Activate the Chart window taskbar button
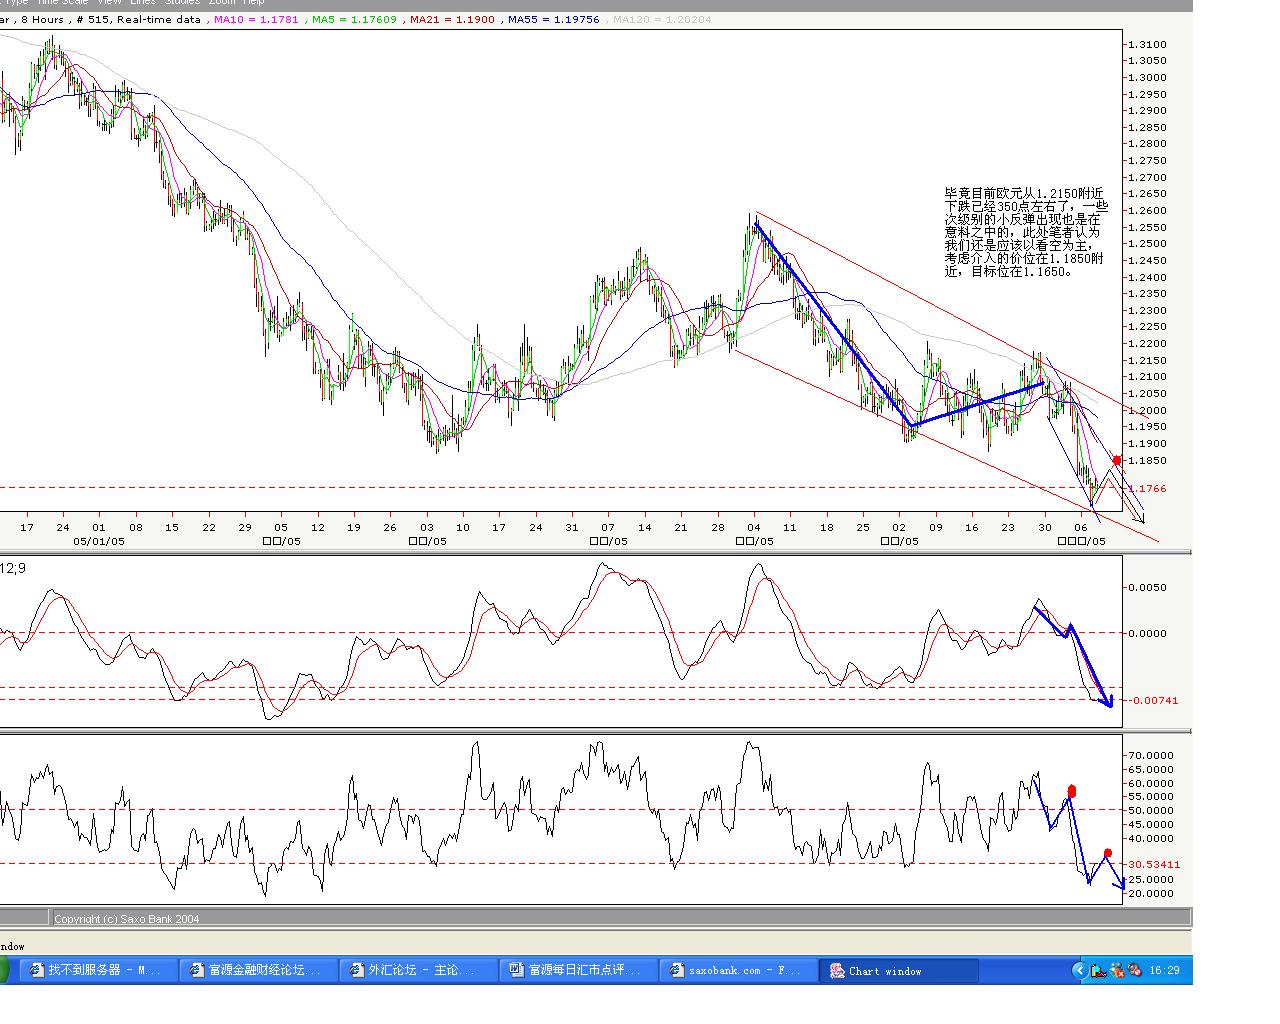The width and height of the screenshot is (1280, 1024). tap(897, 970)
